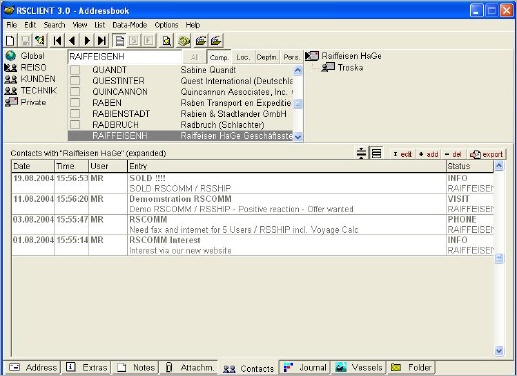Open the Data-Mode menu
Screen dimensions: 517x376
129,25
